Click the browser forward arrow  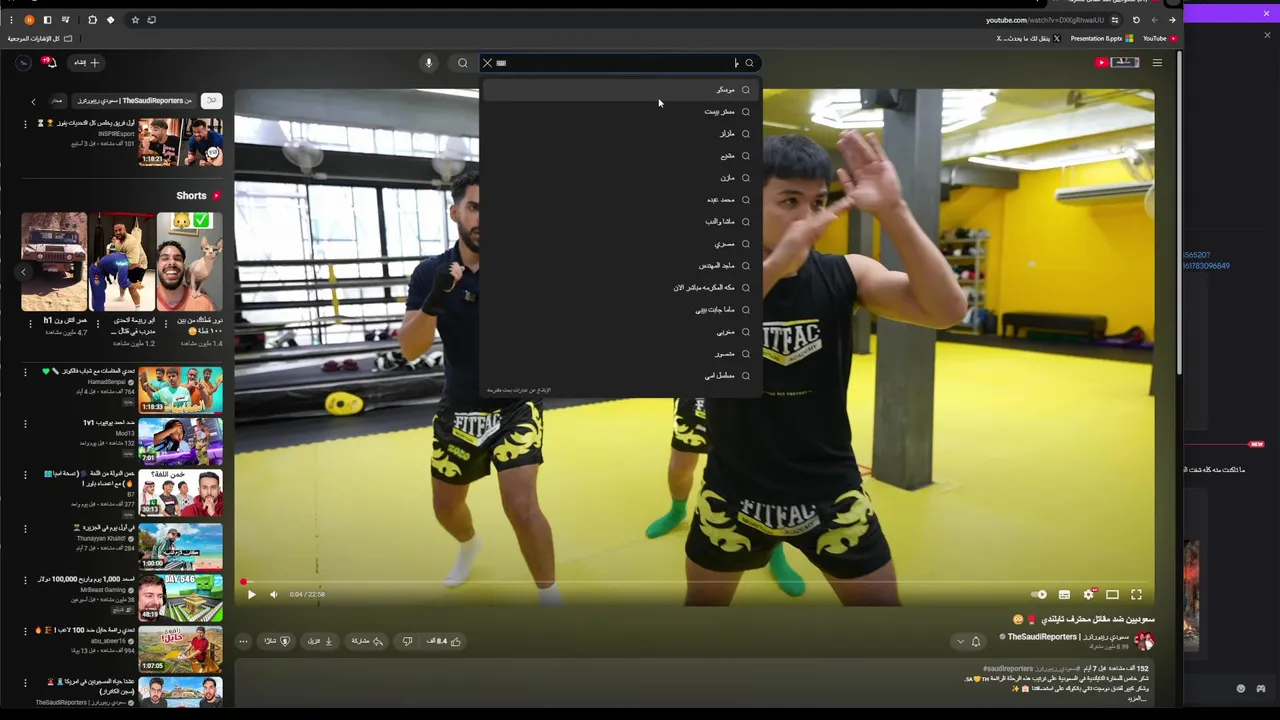click(x=1154, y=20)
